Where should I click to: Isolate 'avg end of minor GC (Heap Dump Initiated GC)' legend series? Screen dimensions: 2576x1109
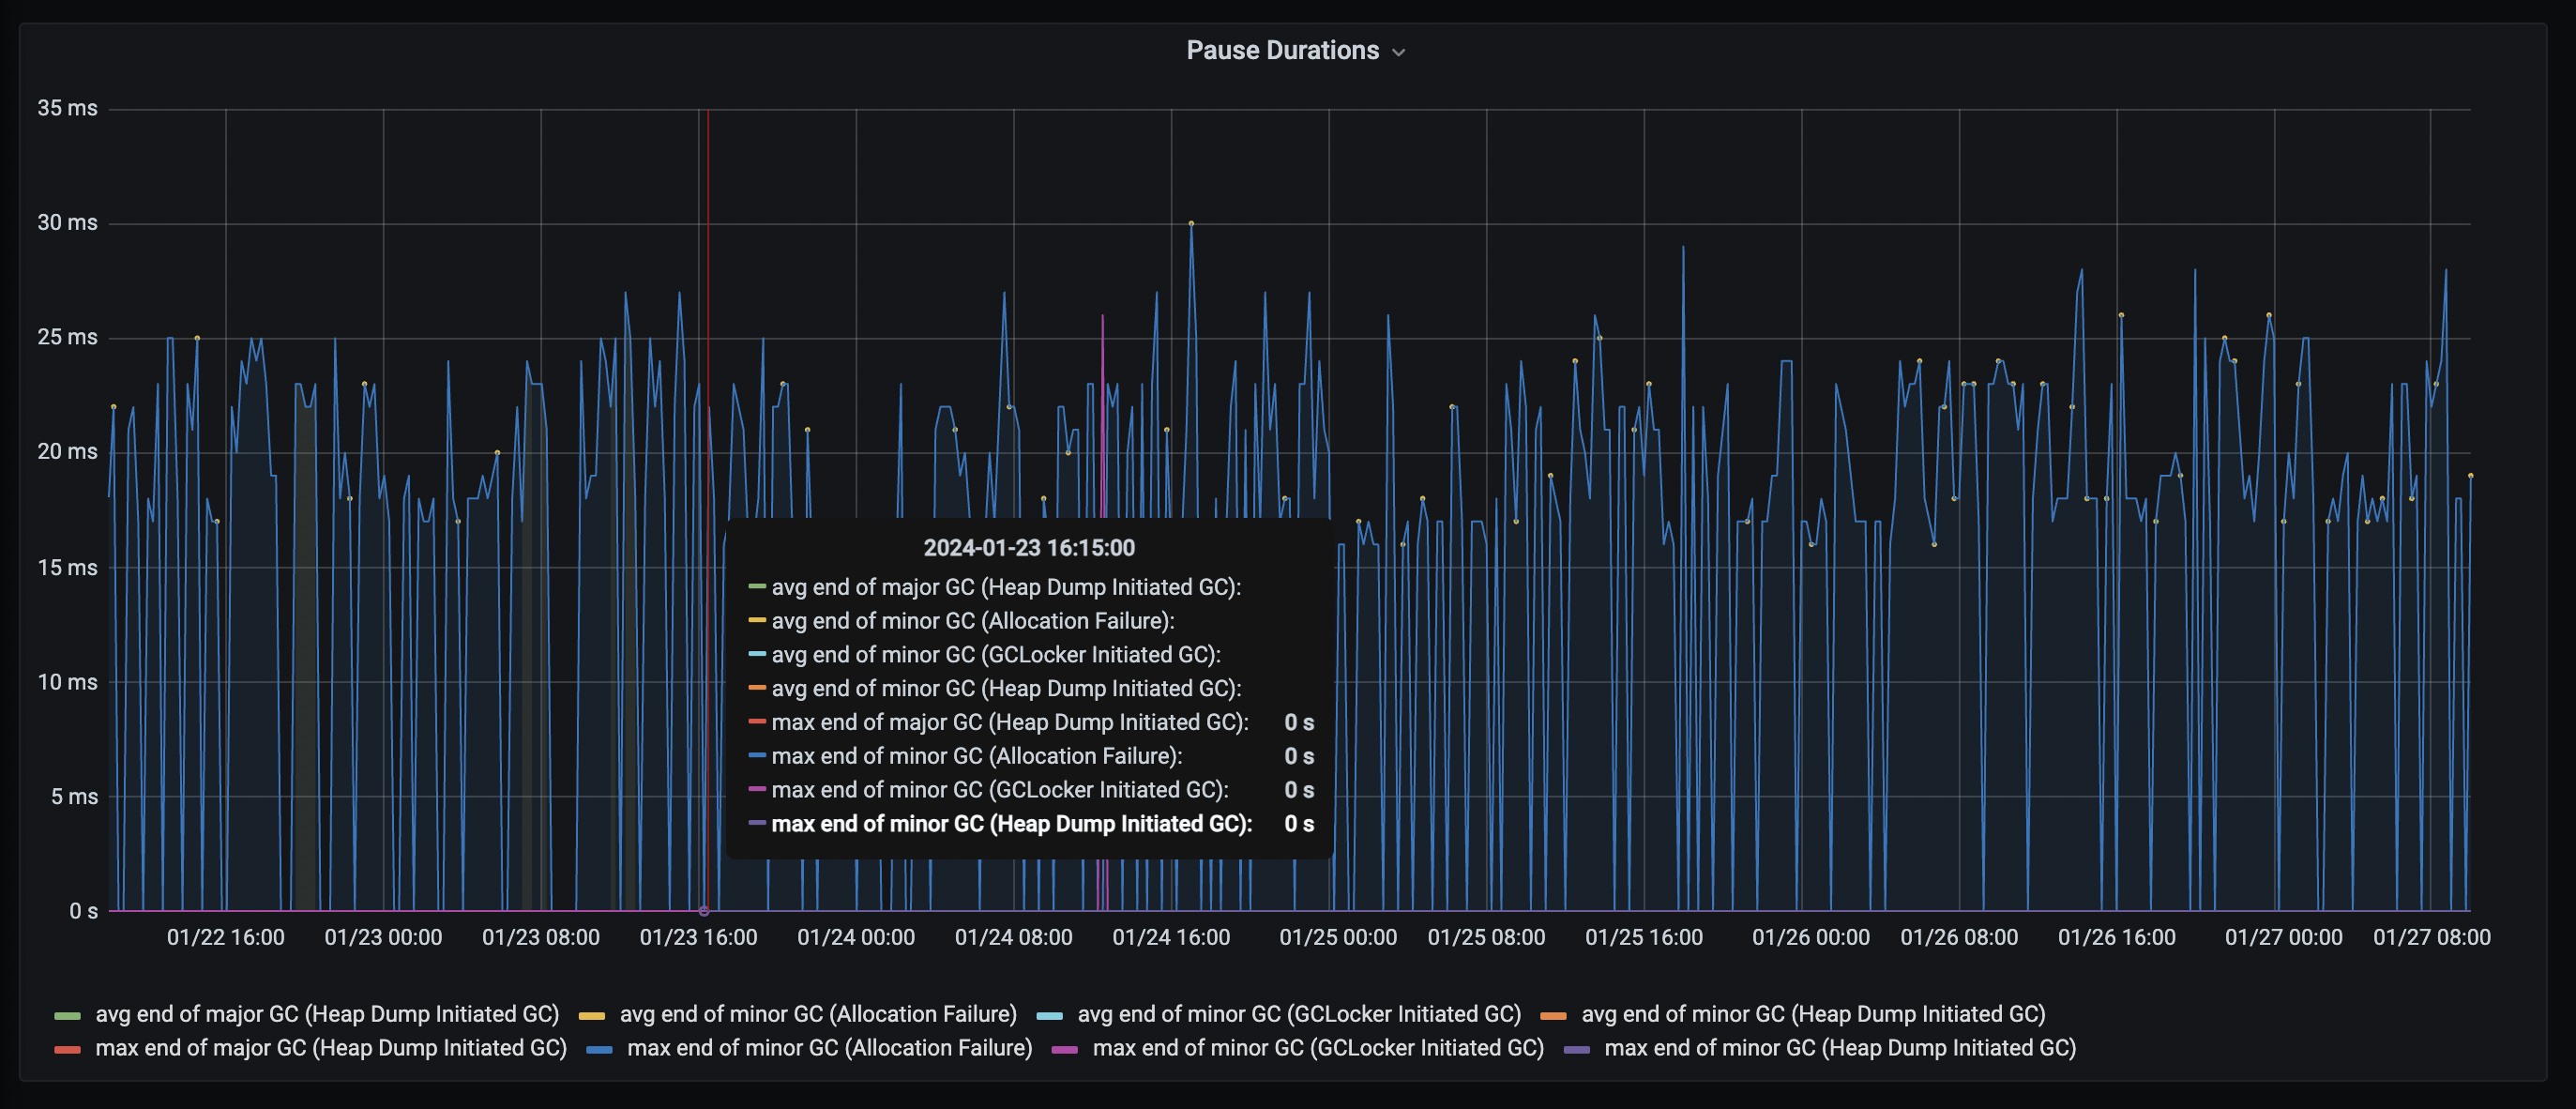click(x=1812, y=1014)
